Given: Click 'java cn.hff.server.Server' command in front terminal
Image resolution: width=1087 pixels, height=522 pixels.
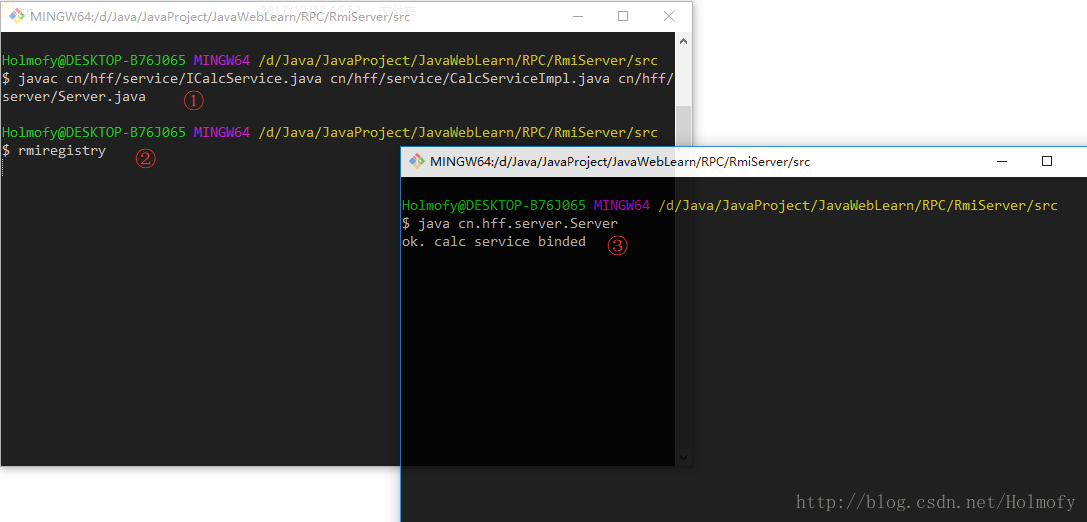Looking at the screenshot, I should (x=510, y=224).
